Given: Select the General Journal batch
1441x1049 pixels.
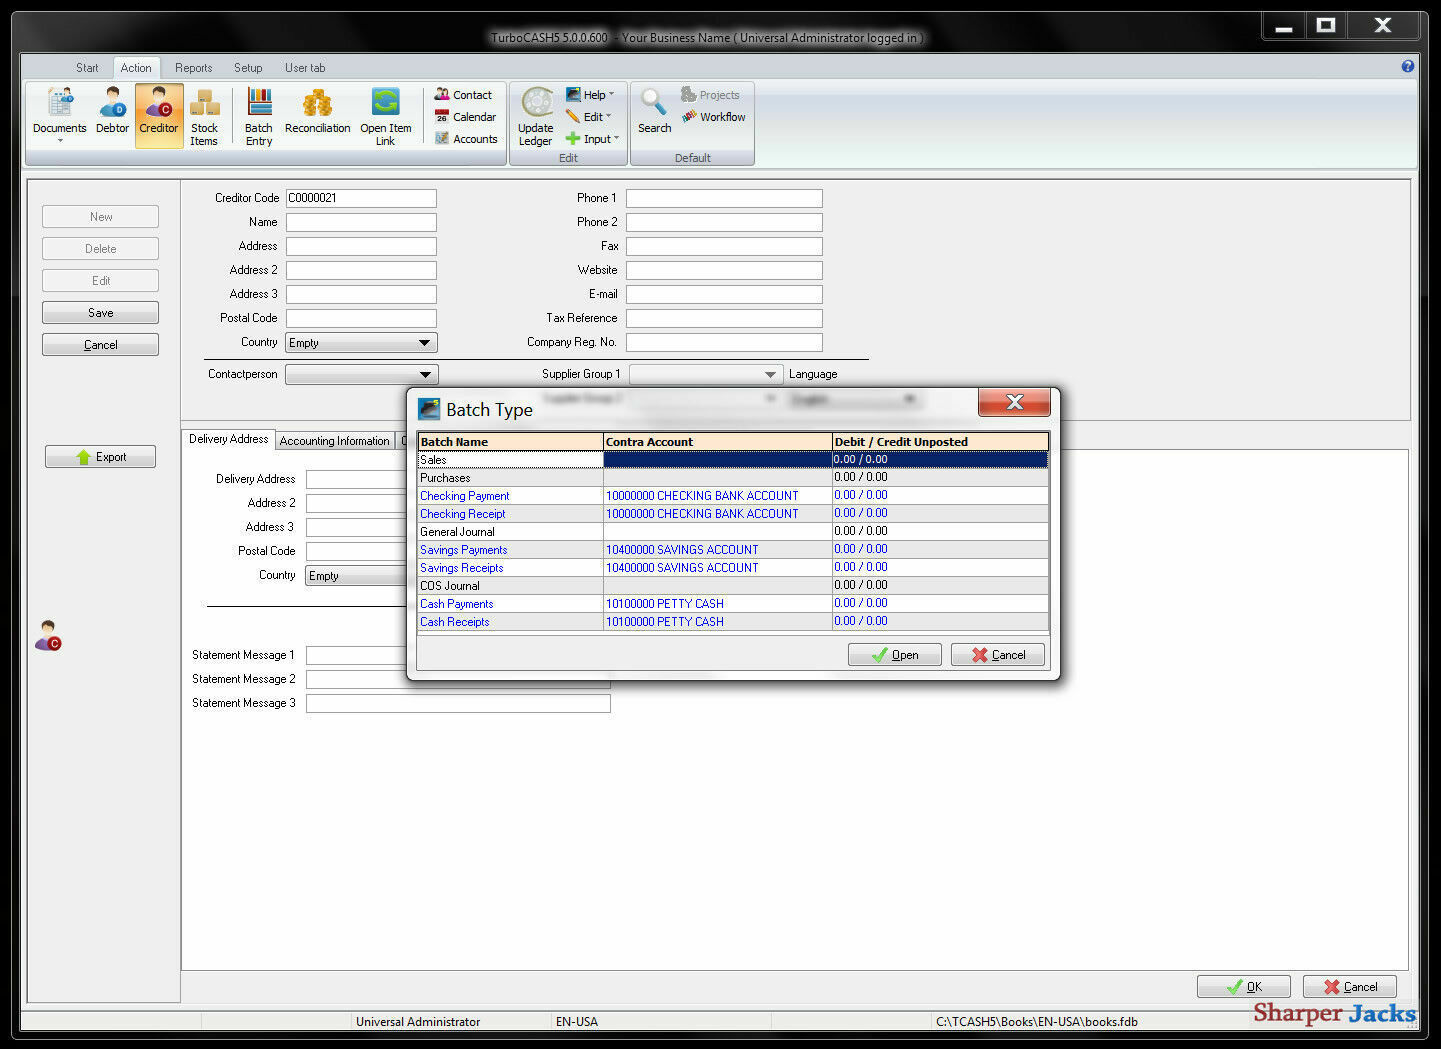Looking at the screenshot, I should 733,532.
